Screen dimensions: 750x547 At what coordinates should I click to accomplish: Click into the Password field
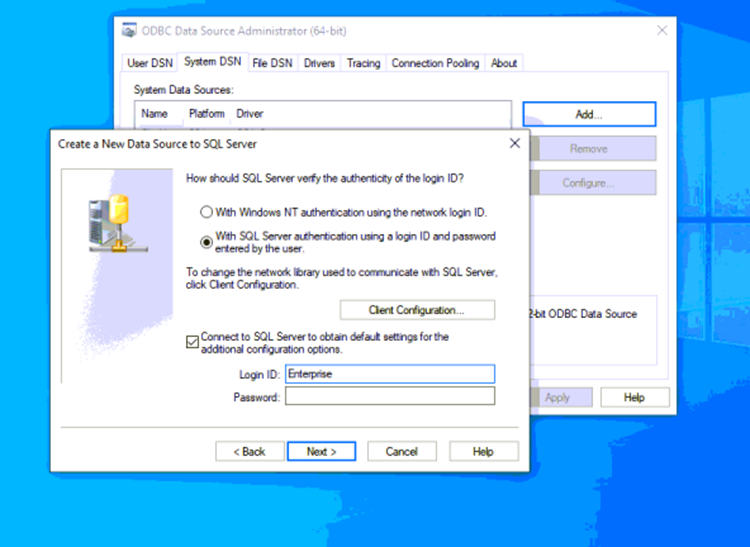coord(390,396)
